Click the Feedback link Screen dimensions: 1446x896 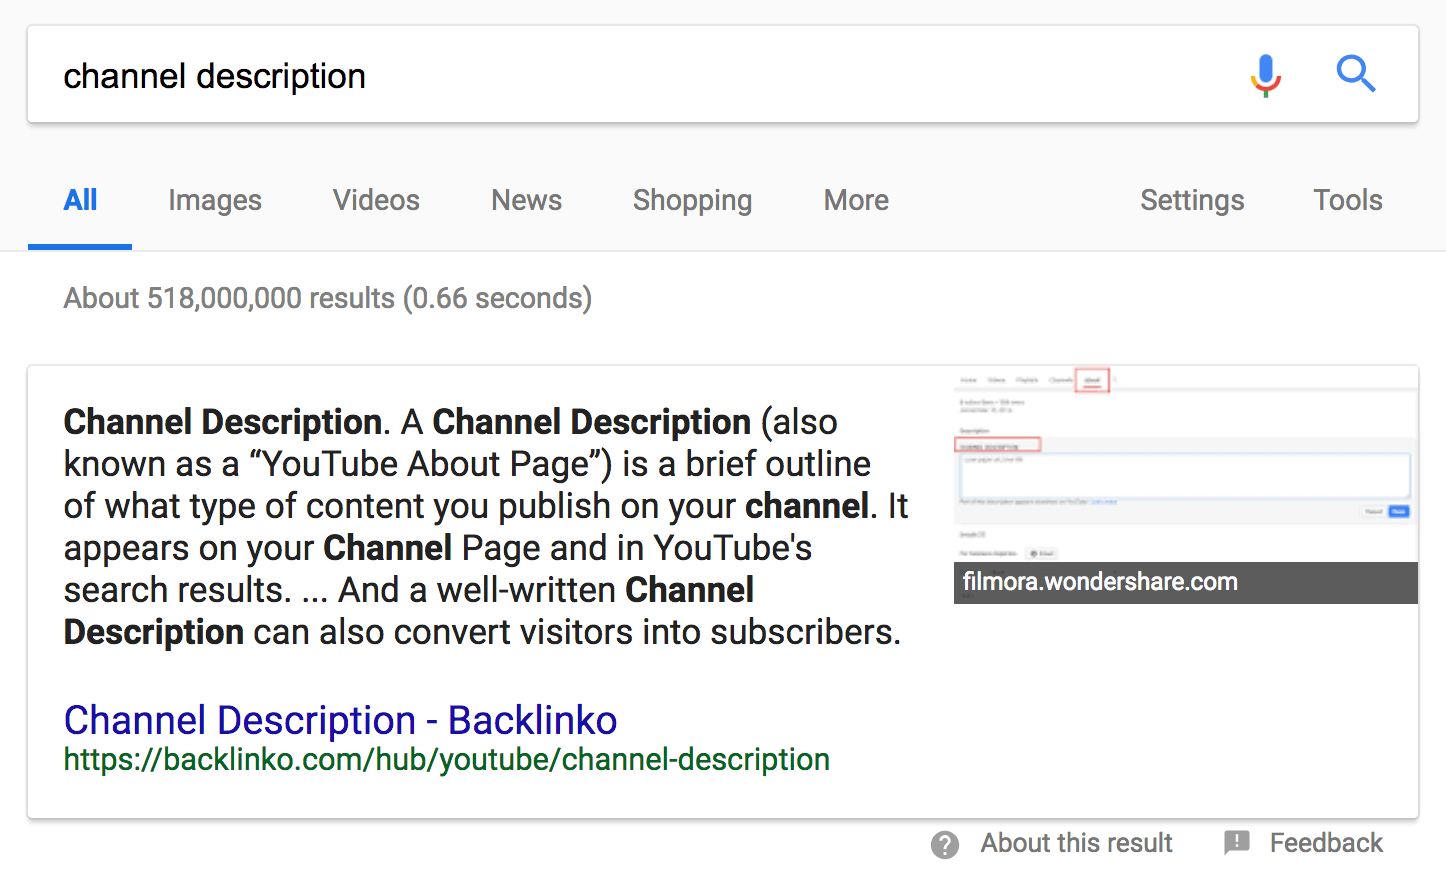tap(1326, 843)
